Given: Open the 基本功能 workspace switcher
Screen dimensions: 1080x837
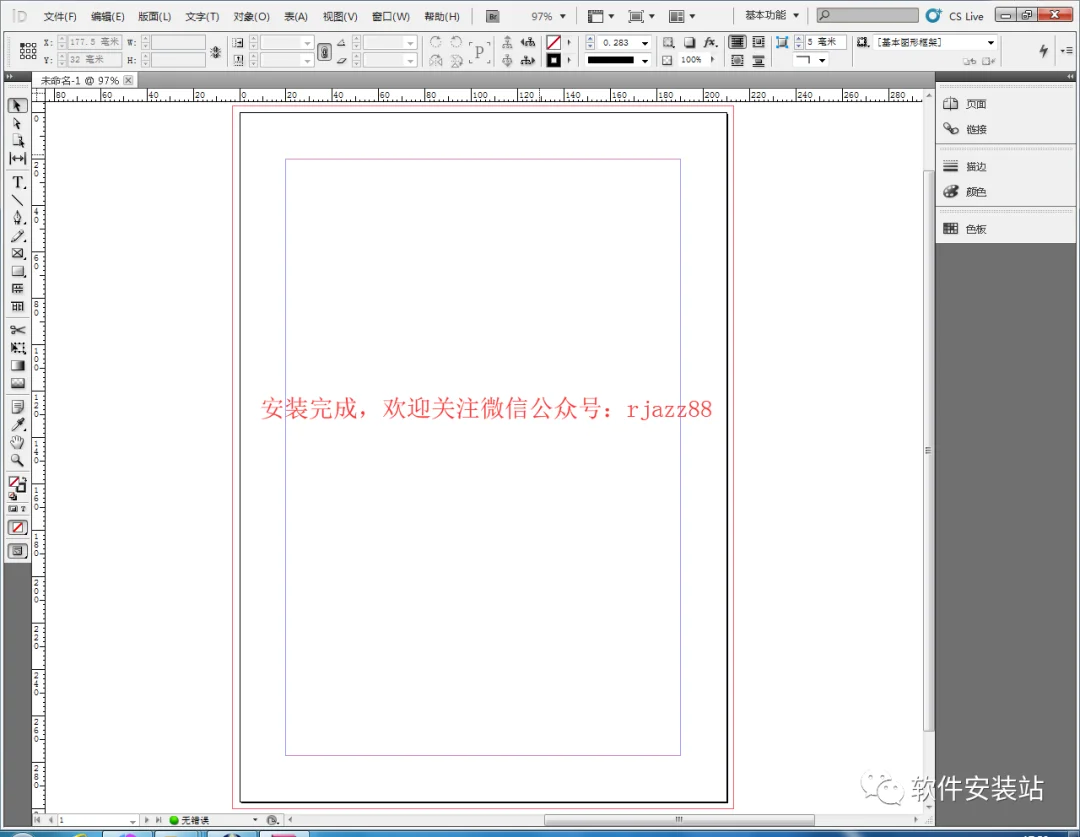Looking at the screenshot, I should (771, 15).
